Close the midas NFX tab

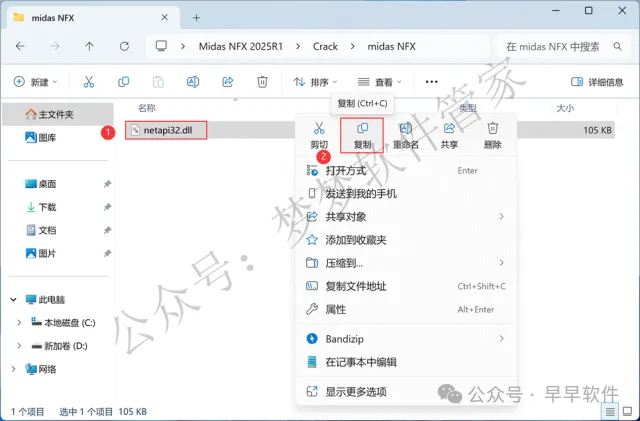click(164, 18)
